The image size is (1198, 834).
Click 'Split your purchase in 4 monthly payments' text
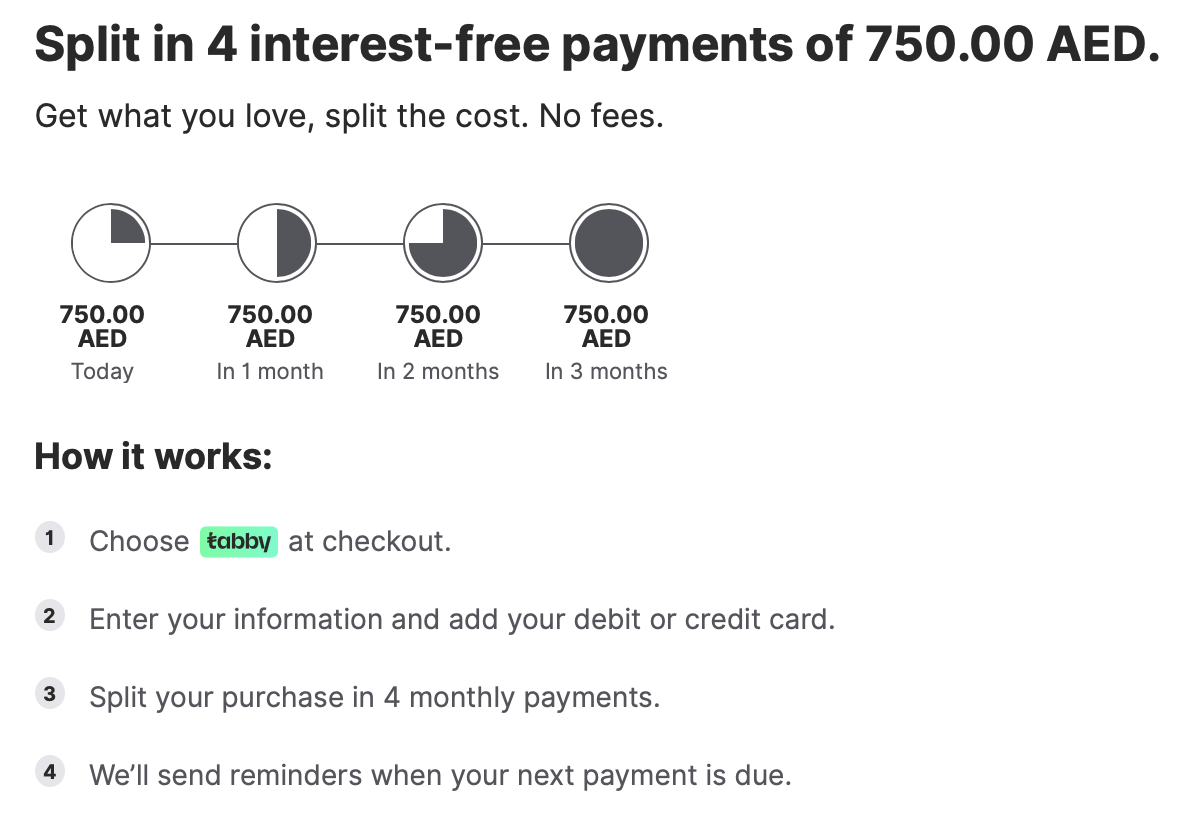pos(374,697)
